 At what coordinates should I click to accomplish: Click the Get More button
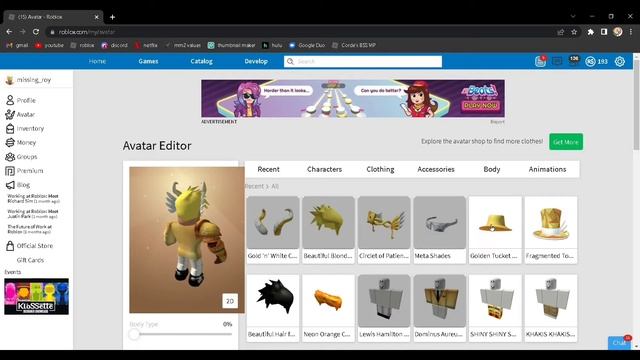point(566,142)
